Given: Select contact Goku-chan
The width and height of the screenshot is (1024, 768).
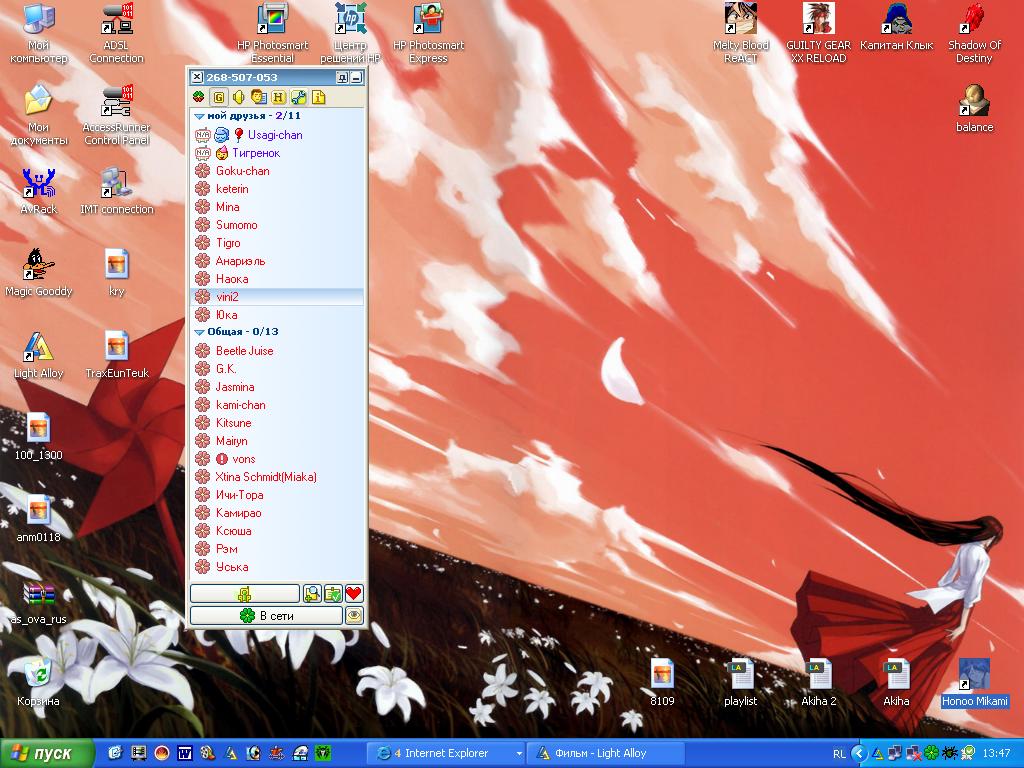Looking at the screenshot, I should 278,171.
